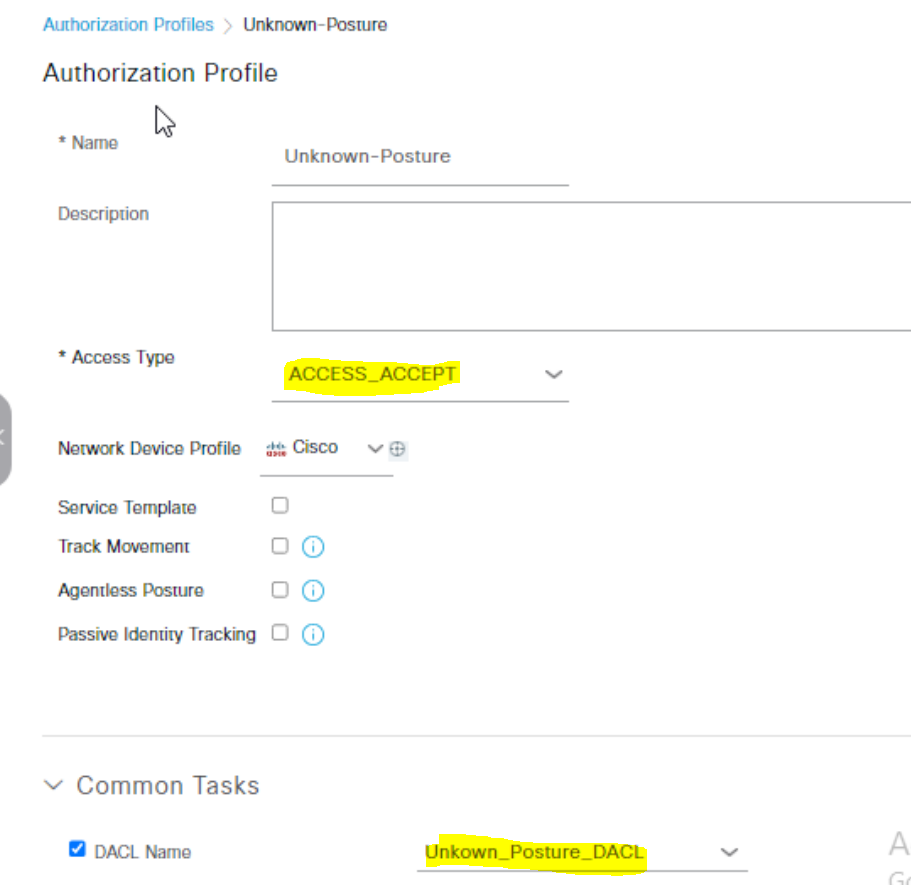Focus the Description text area
The width and height of the screenshot is (911, 885).
pos(590,266)
